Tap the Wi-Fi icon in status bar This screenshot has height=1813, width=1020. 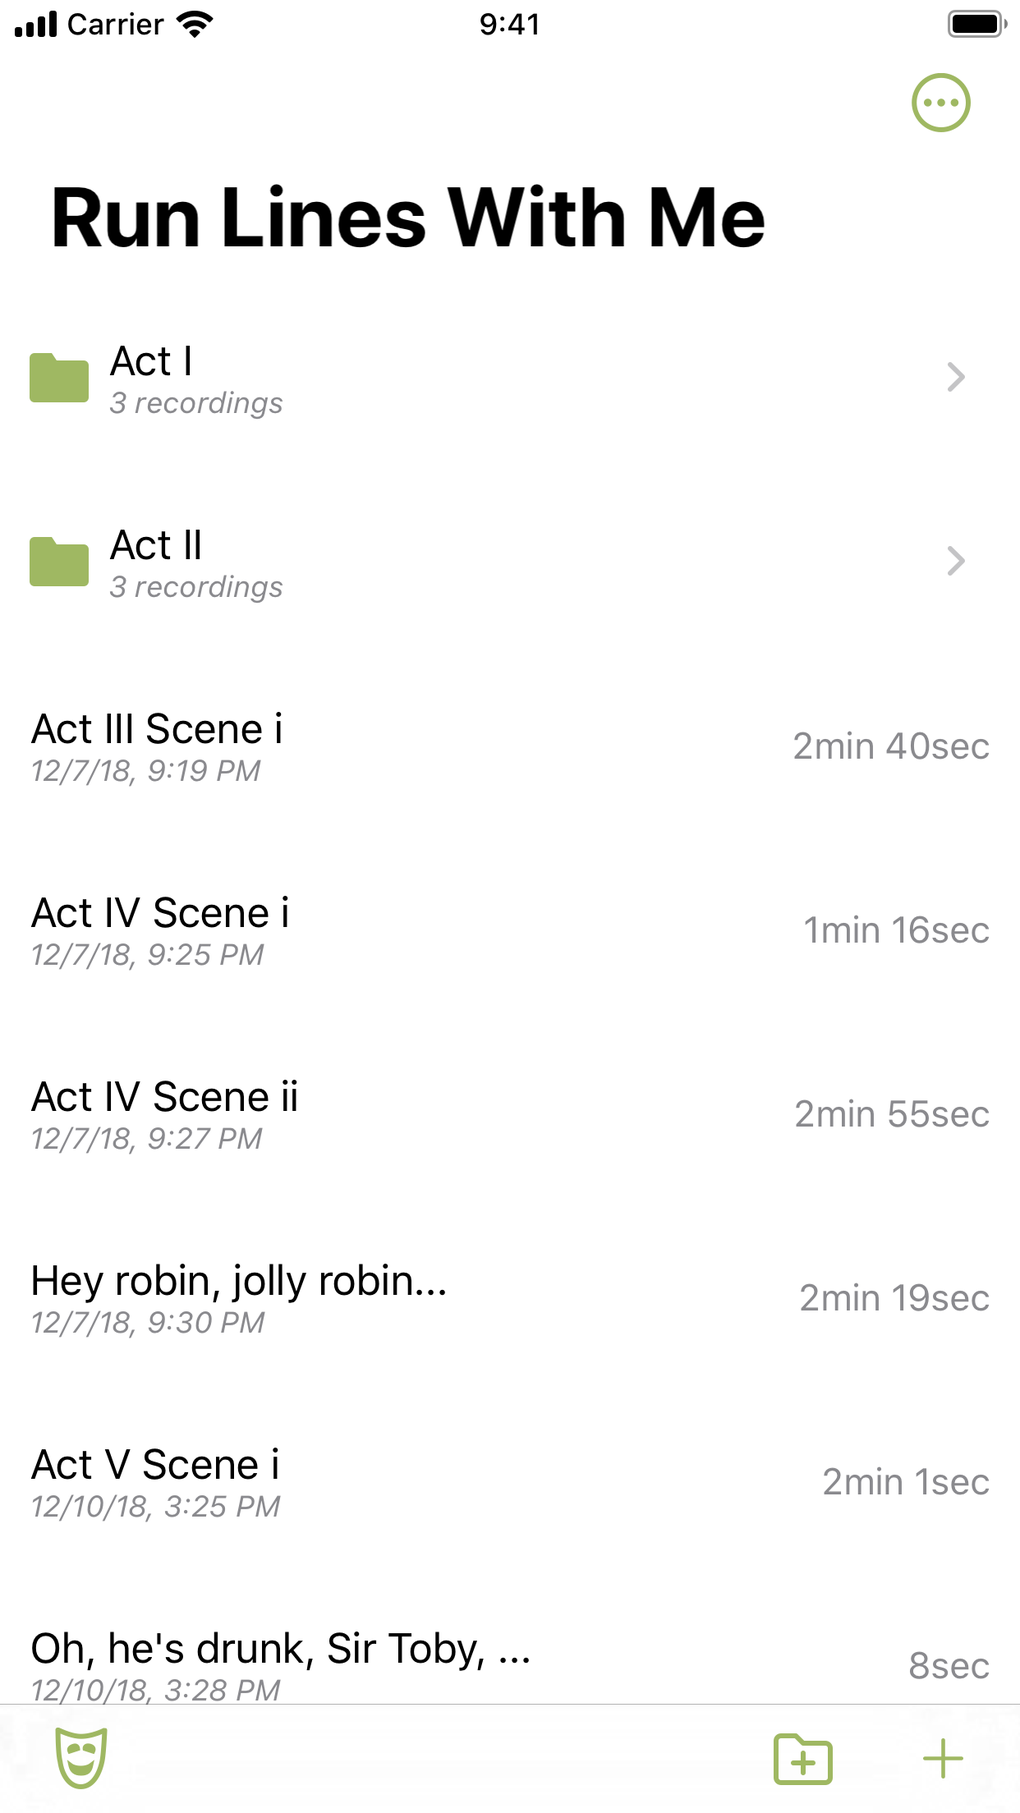tap(194, 24)
